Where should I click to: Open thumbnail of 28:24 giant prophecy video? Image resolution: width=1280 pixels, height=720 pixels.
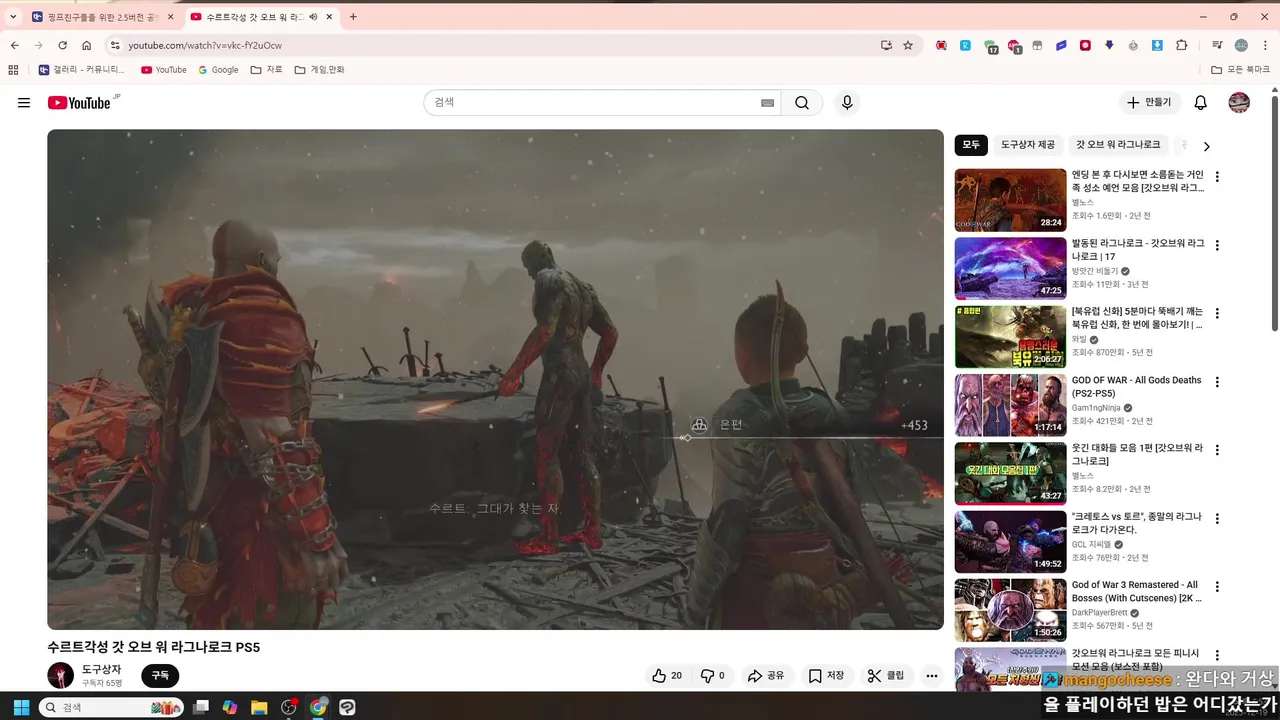1010,200
